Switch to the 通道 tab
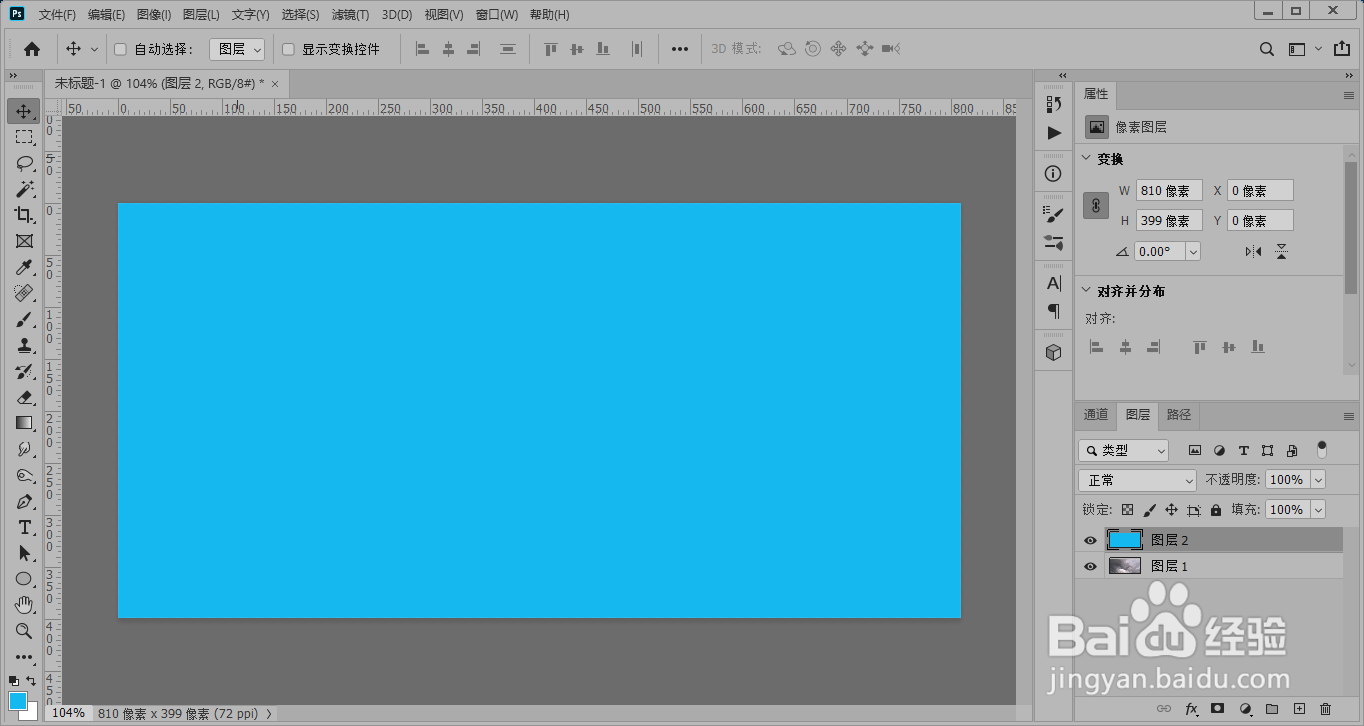The height and width of the screenshot is (726, 1364). [x=1096, y=414]
